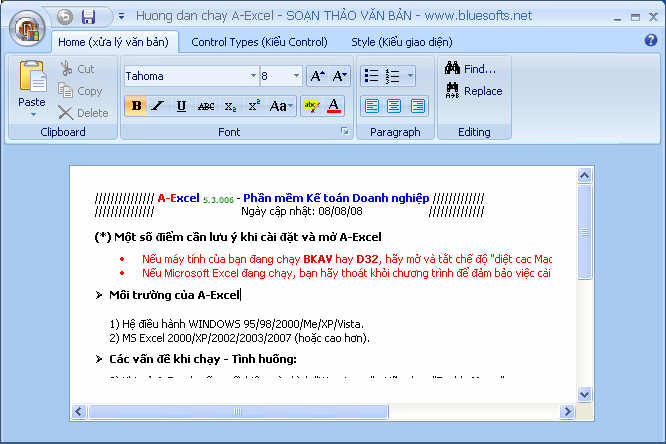The image size is (666, 444).
Task: Click the line 'Hệ điều hành WINDOWS 95/98/2000/Me/XP/Vista'
Action: (237, 324)
